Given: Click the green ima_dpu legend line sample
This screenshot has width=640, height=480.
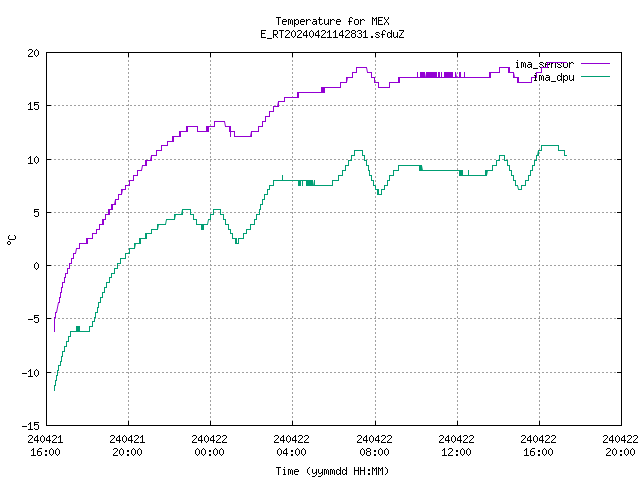Looking at the screenshot, I should coord(595,77).
